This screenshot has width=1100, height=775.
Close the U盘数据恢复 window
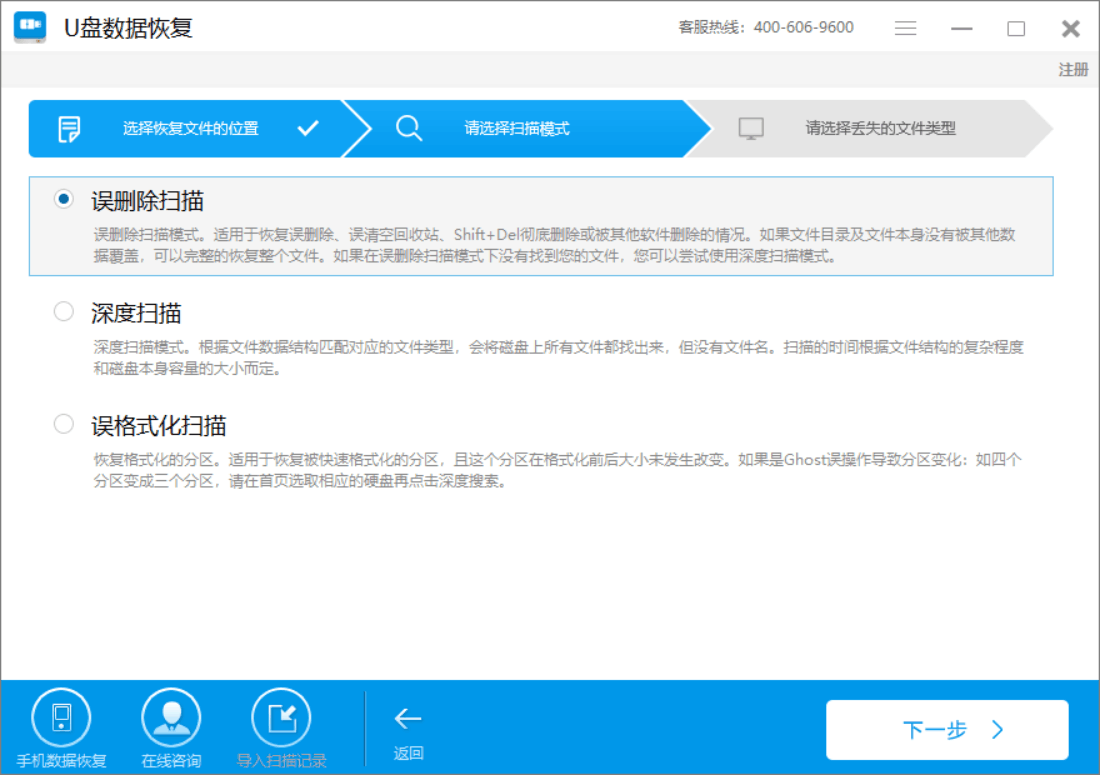1071,28
